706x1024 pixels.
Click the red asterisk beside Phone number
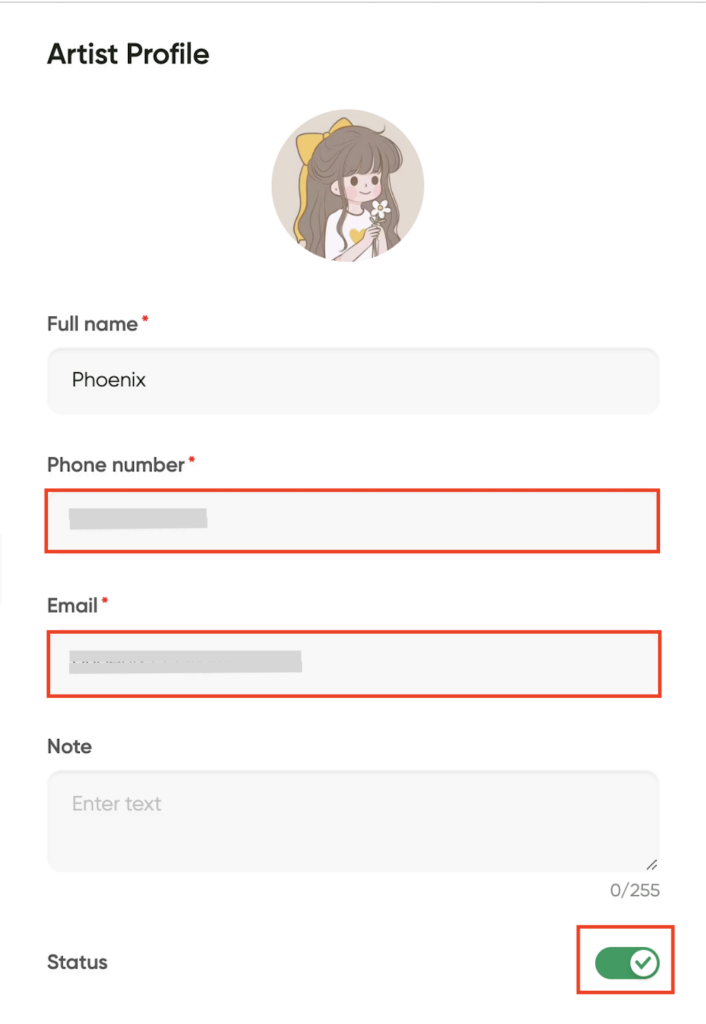tap(192, 460)
